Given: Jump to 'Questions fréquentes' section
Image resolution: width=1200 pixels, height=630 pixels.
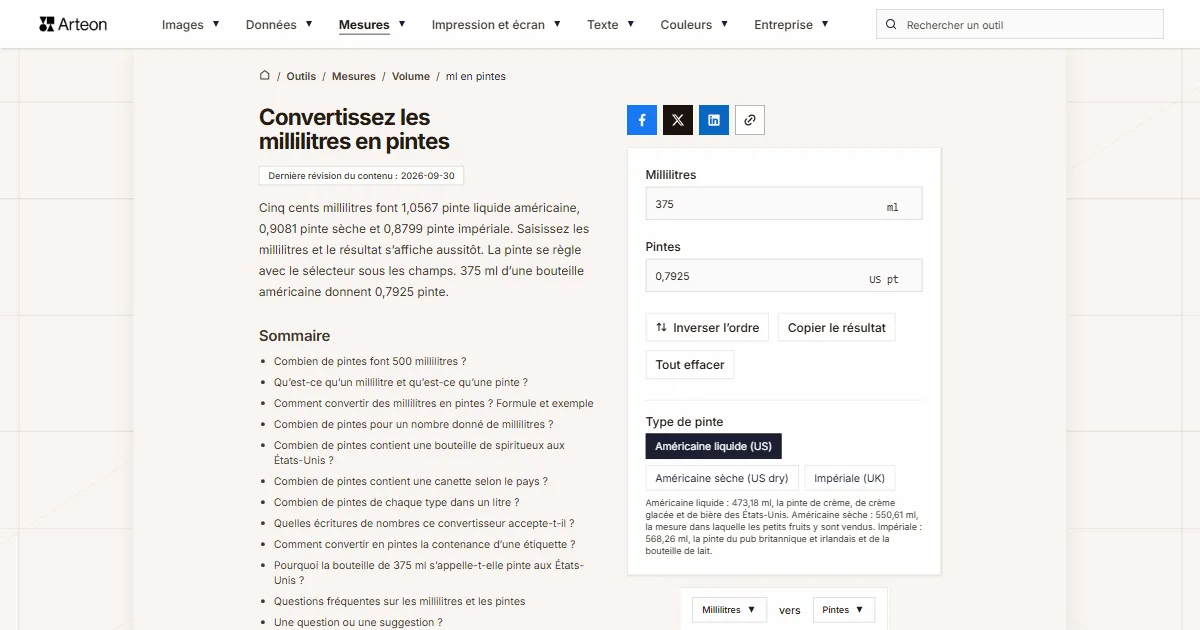Looking at the screenshot, I should tap(400, 601).
